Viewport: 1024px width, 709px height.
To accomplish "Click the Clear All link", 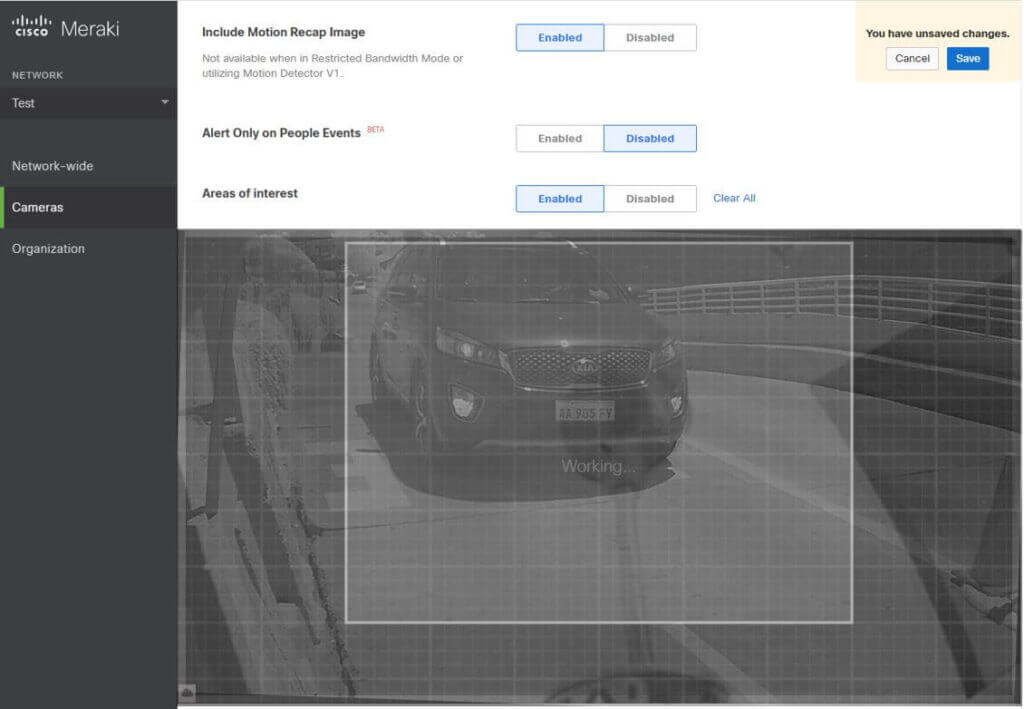I will 734,198.
